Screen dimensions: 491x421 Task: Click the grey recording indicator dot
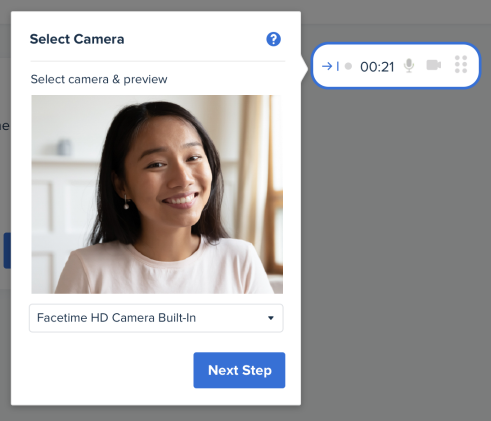point(348,66)
